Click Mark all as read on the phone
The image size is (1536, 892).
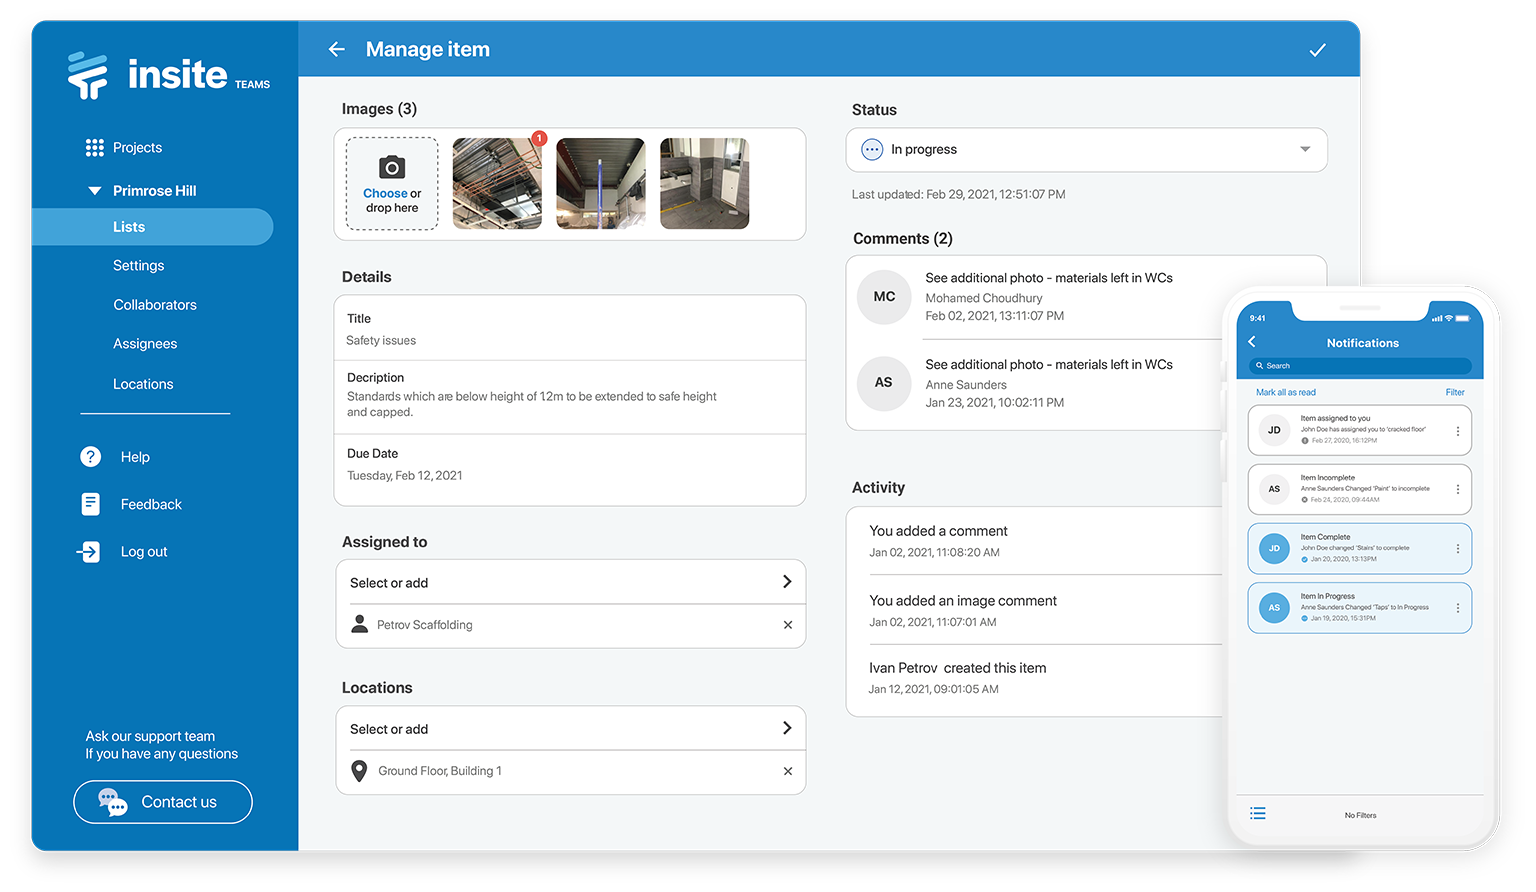click(x=1286, y=392)
